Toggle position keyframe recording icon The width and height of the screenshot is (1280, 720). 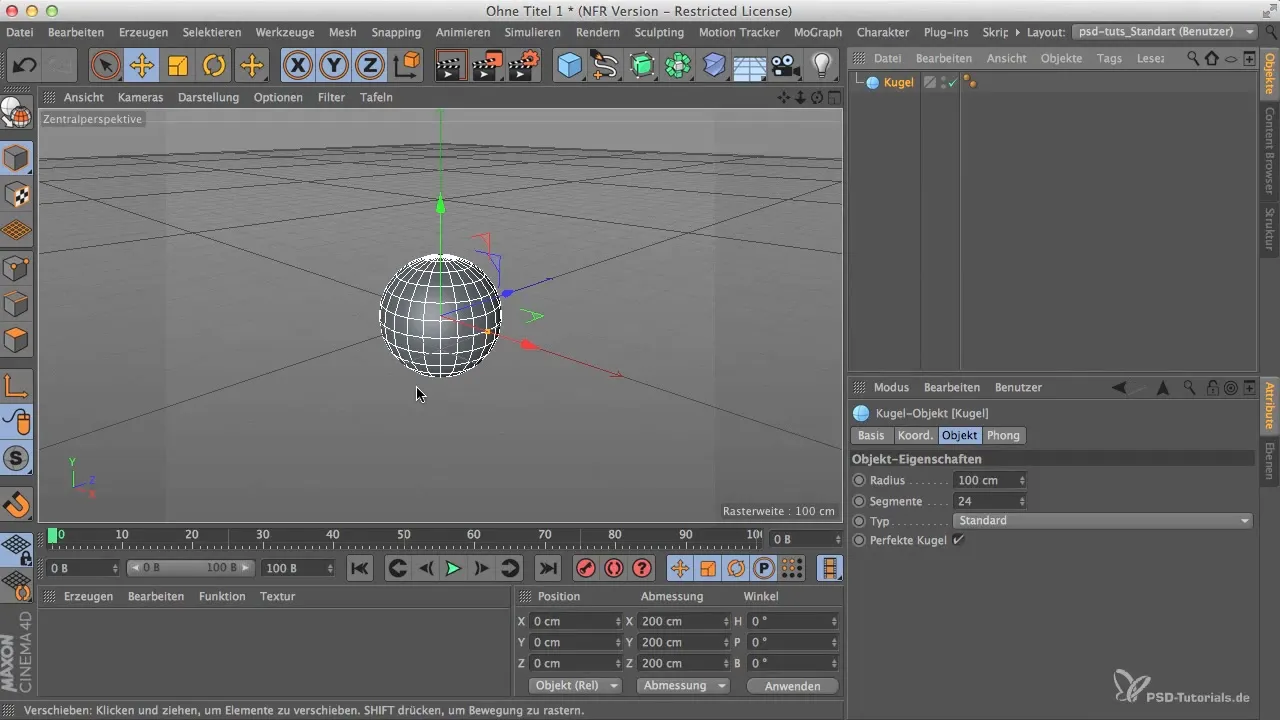(x=680, y=568)
